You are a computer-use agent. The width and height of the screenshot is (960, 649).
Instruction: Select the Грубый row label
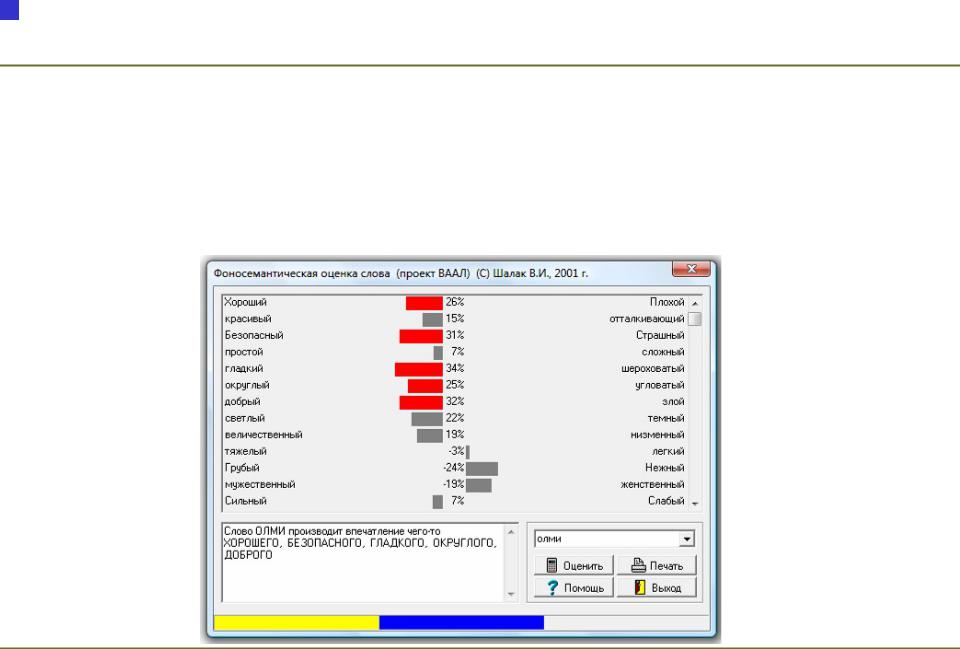click(x=242, y=468)
